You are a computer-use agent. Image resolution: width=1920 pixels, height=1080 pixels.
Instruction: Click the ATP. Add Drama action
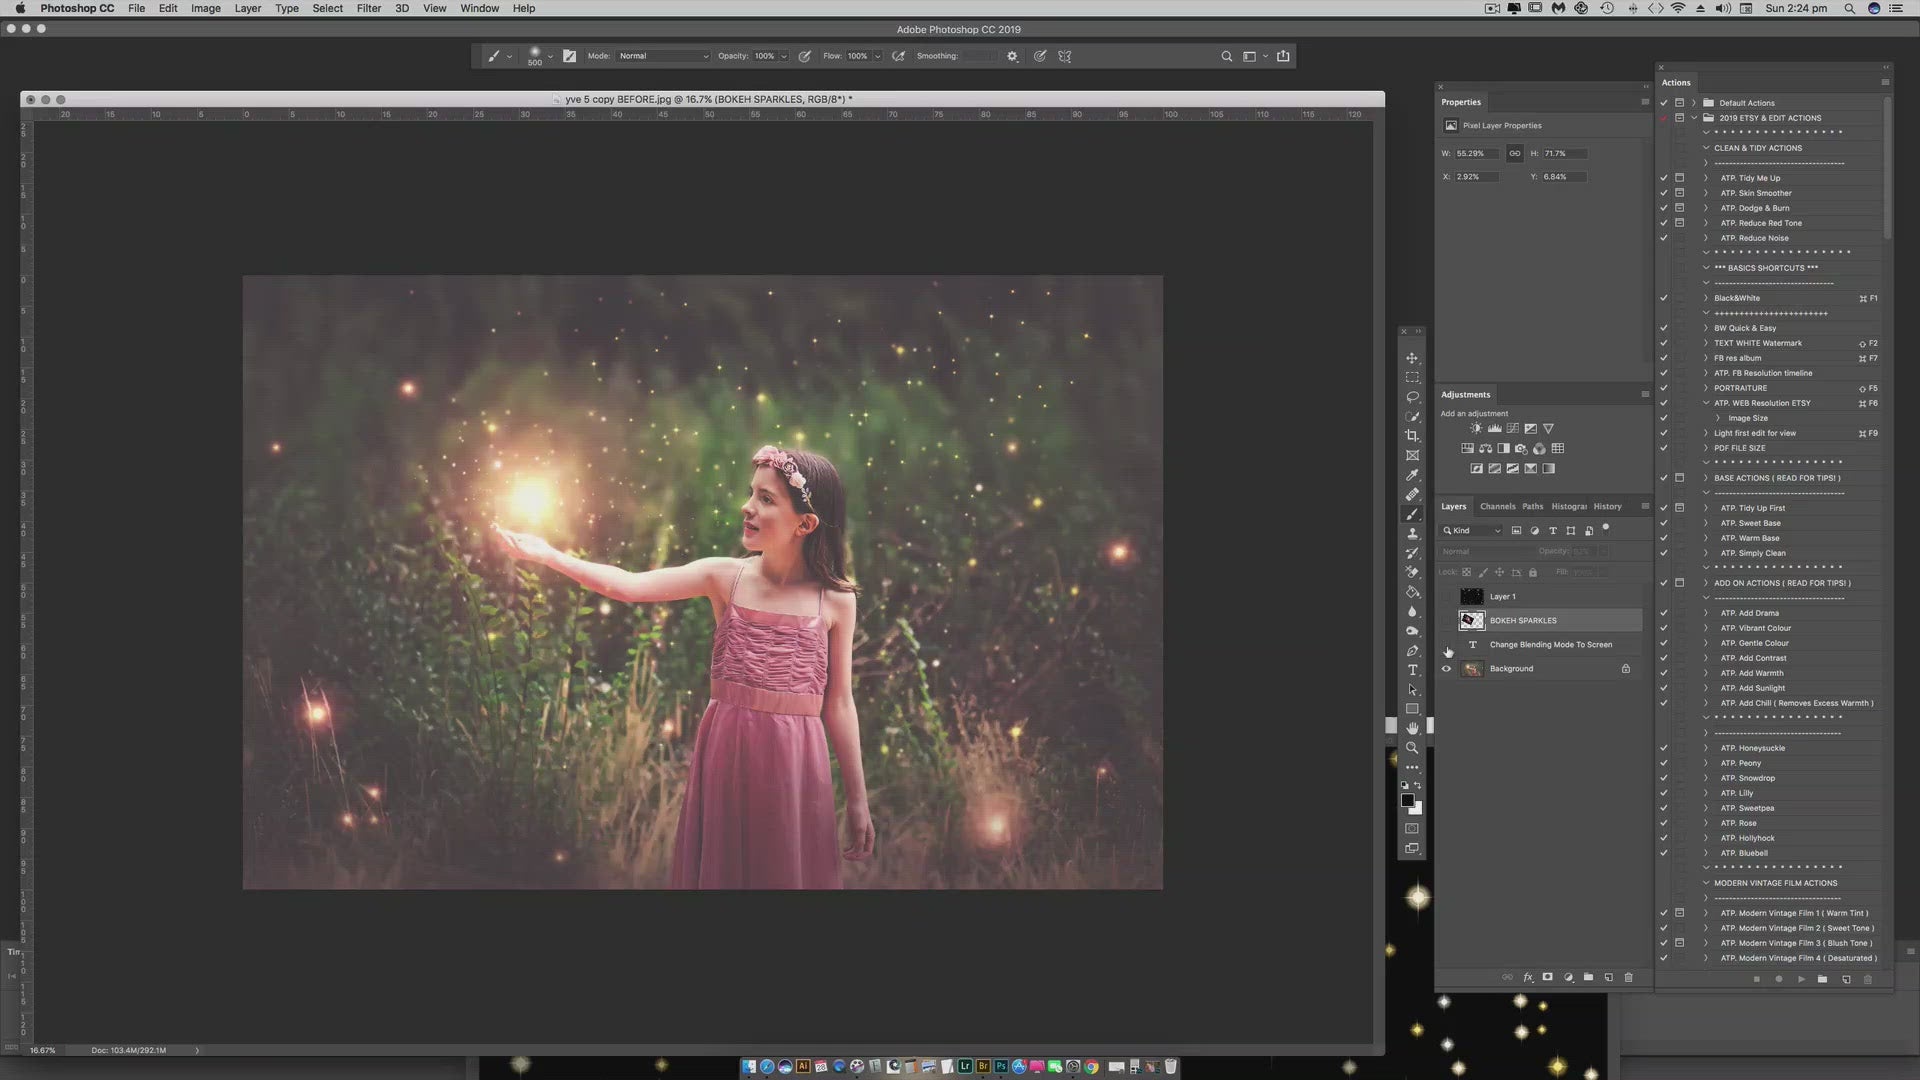click(x=1749, y=613)
